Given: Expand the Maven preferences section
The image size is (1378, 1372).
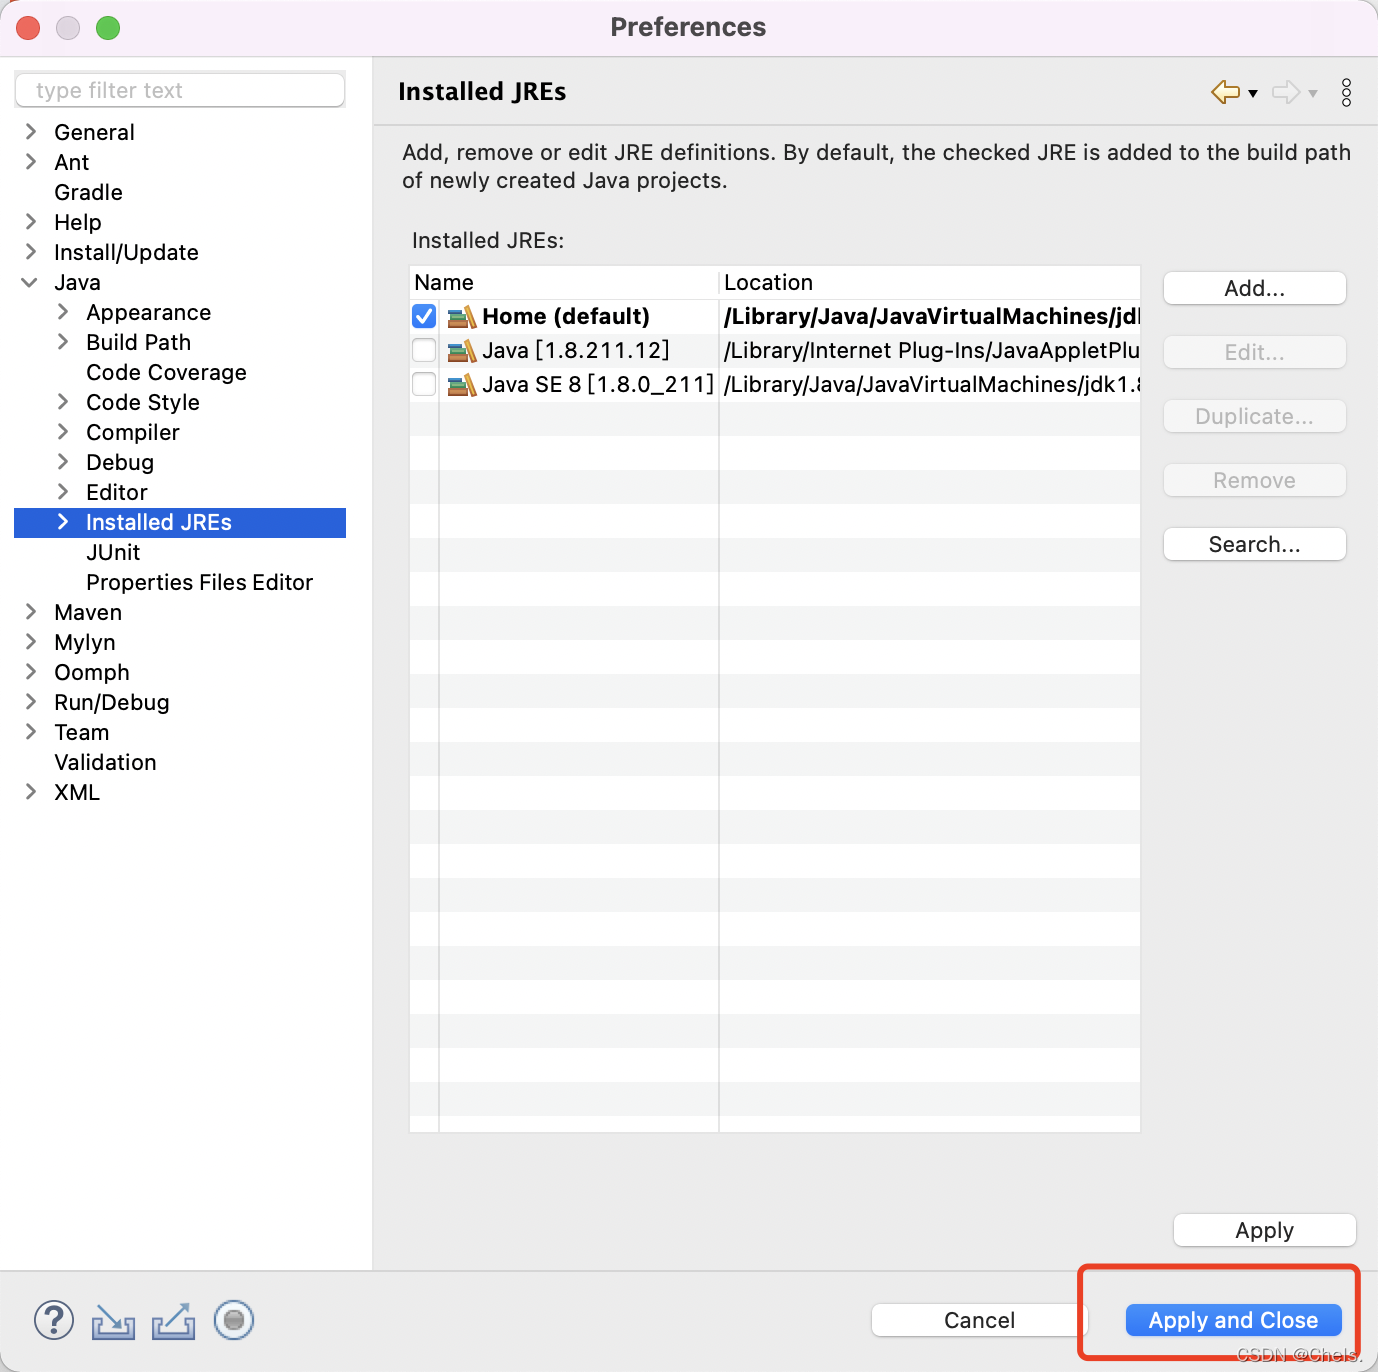Looking at the screenshot, I should click(x=29, y=612).
